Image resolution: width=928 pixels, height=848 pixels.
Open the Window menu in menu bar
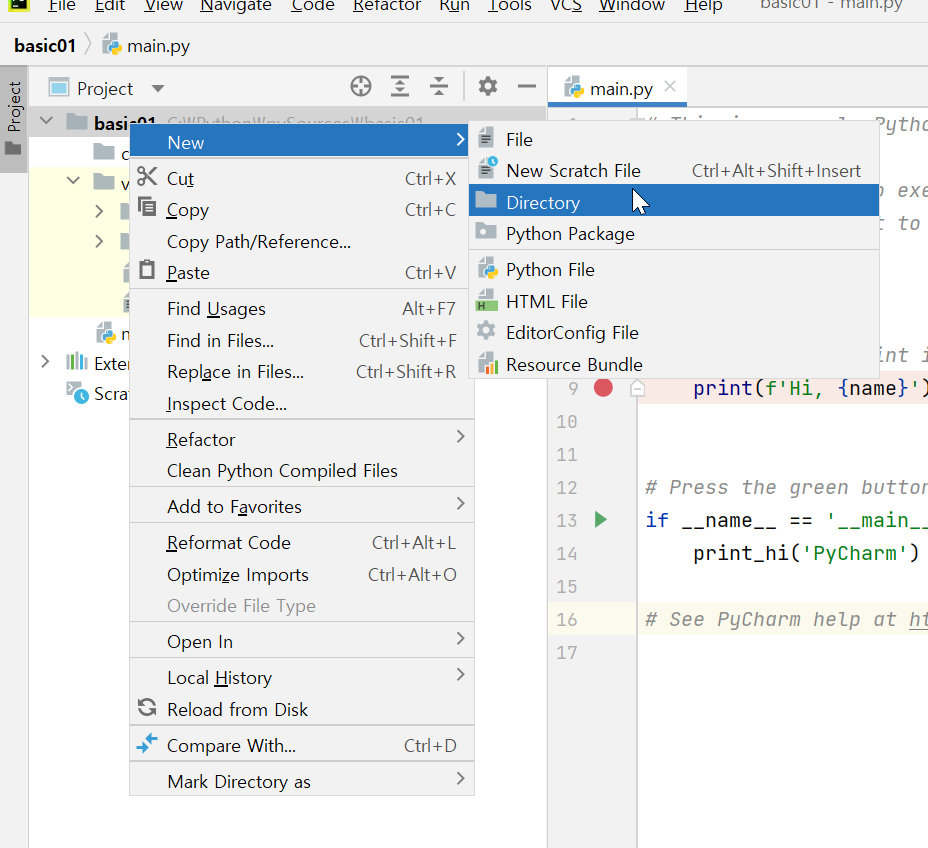[x=632, y=6]
